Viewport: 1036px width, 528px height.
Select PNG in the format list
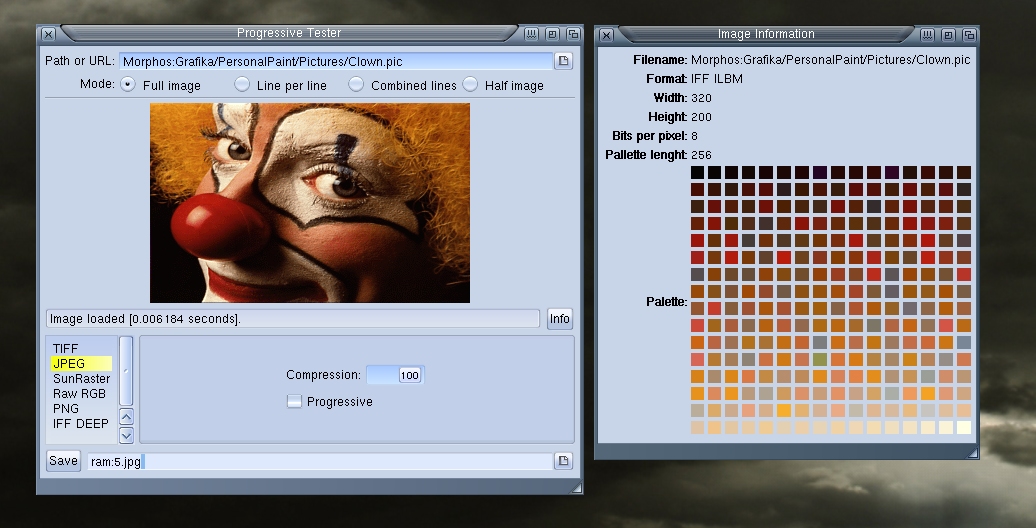66,409
